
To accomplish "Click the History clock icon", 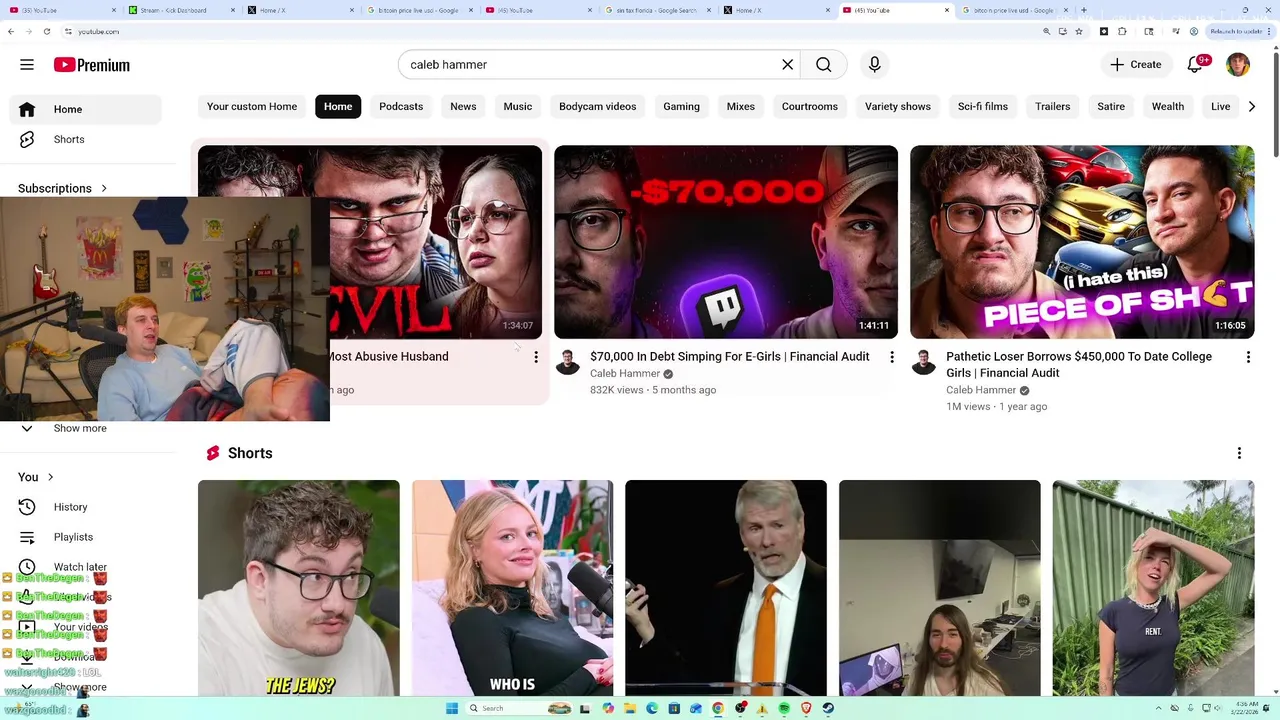I will coord(27,507).
